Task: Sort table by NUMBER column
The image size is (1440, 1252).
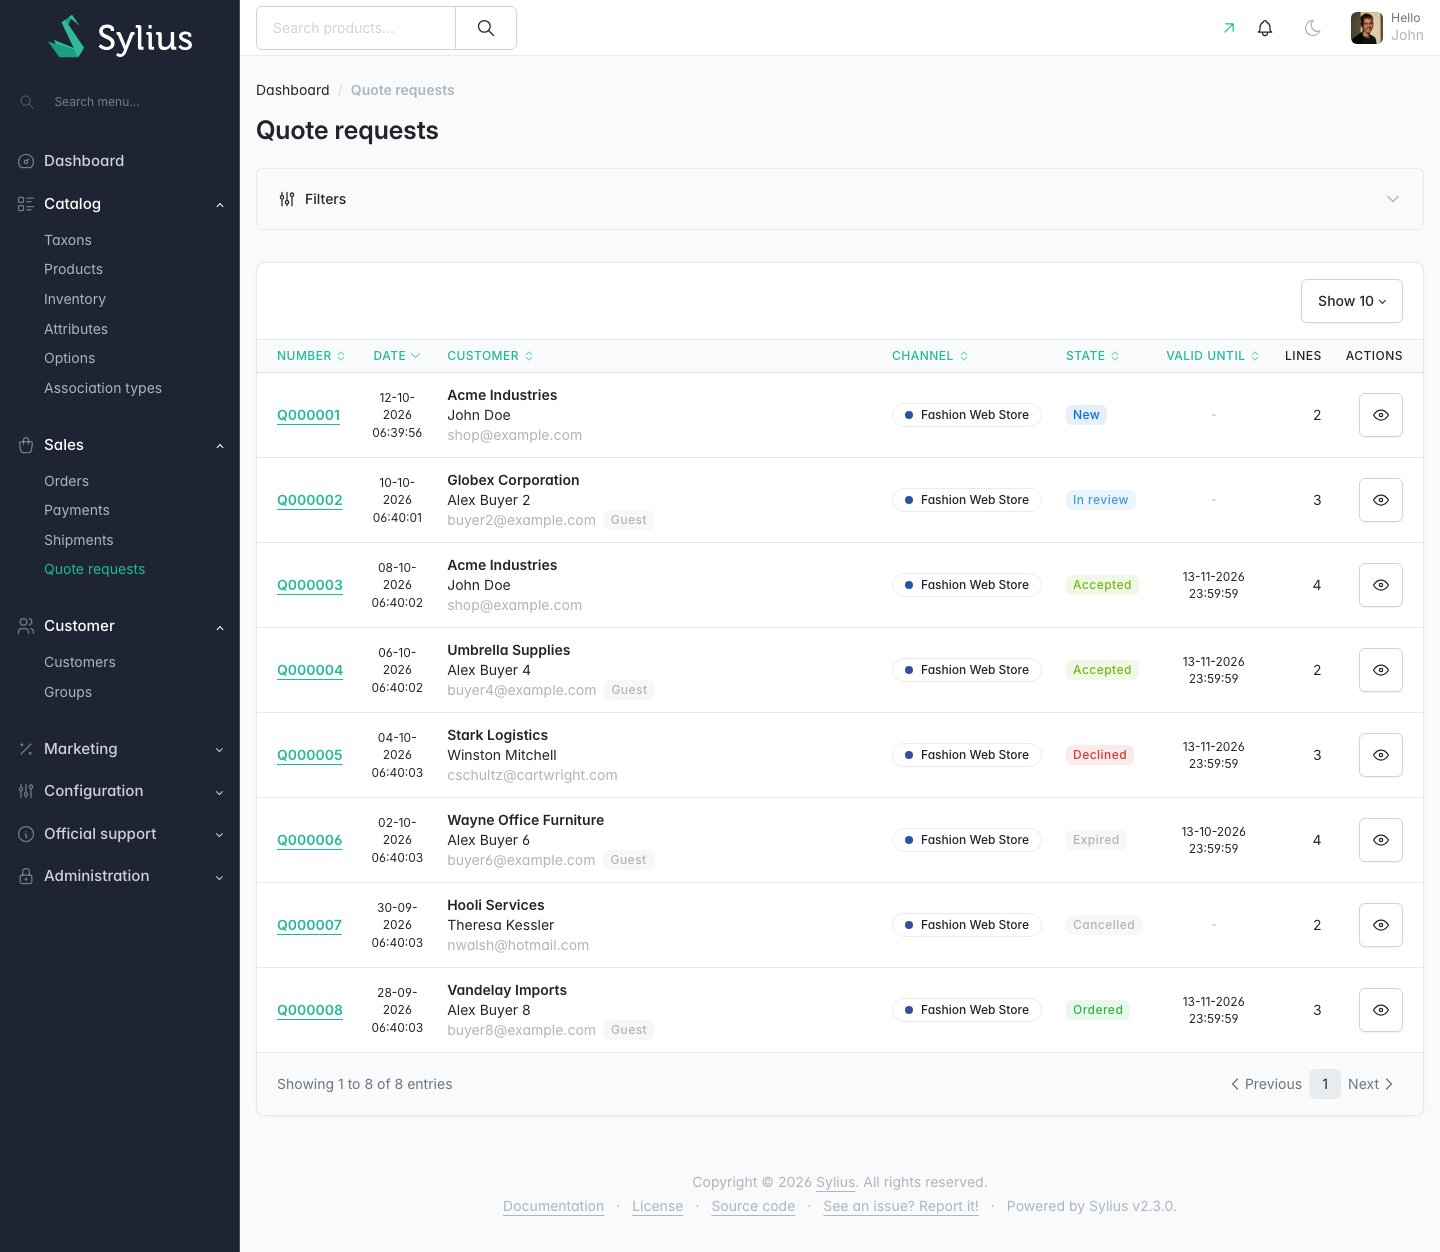Action: pos(311,356)
